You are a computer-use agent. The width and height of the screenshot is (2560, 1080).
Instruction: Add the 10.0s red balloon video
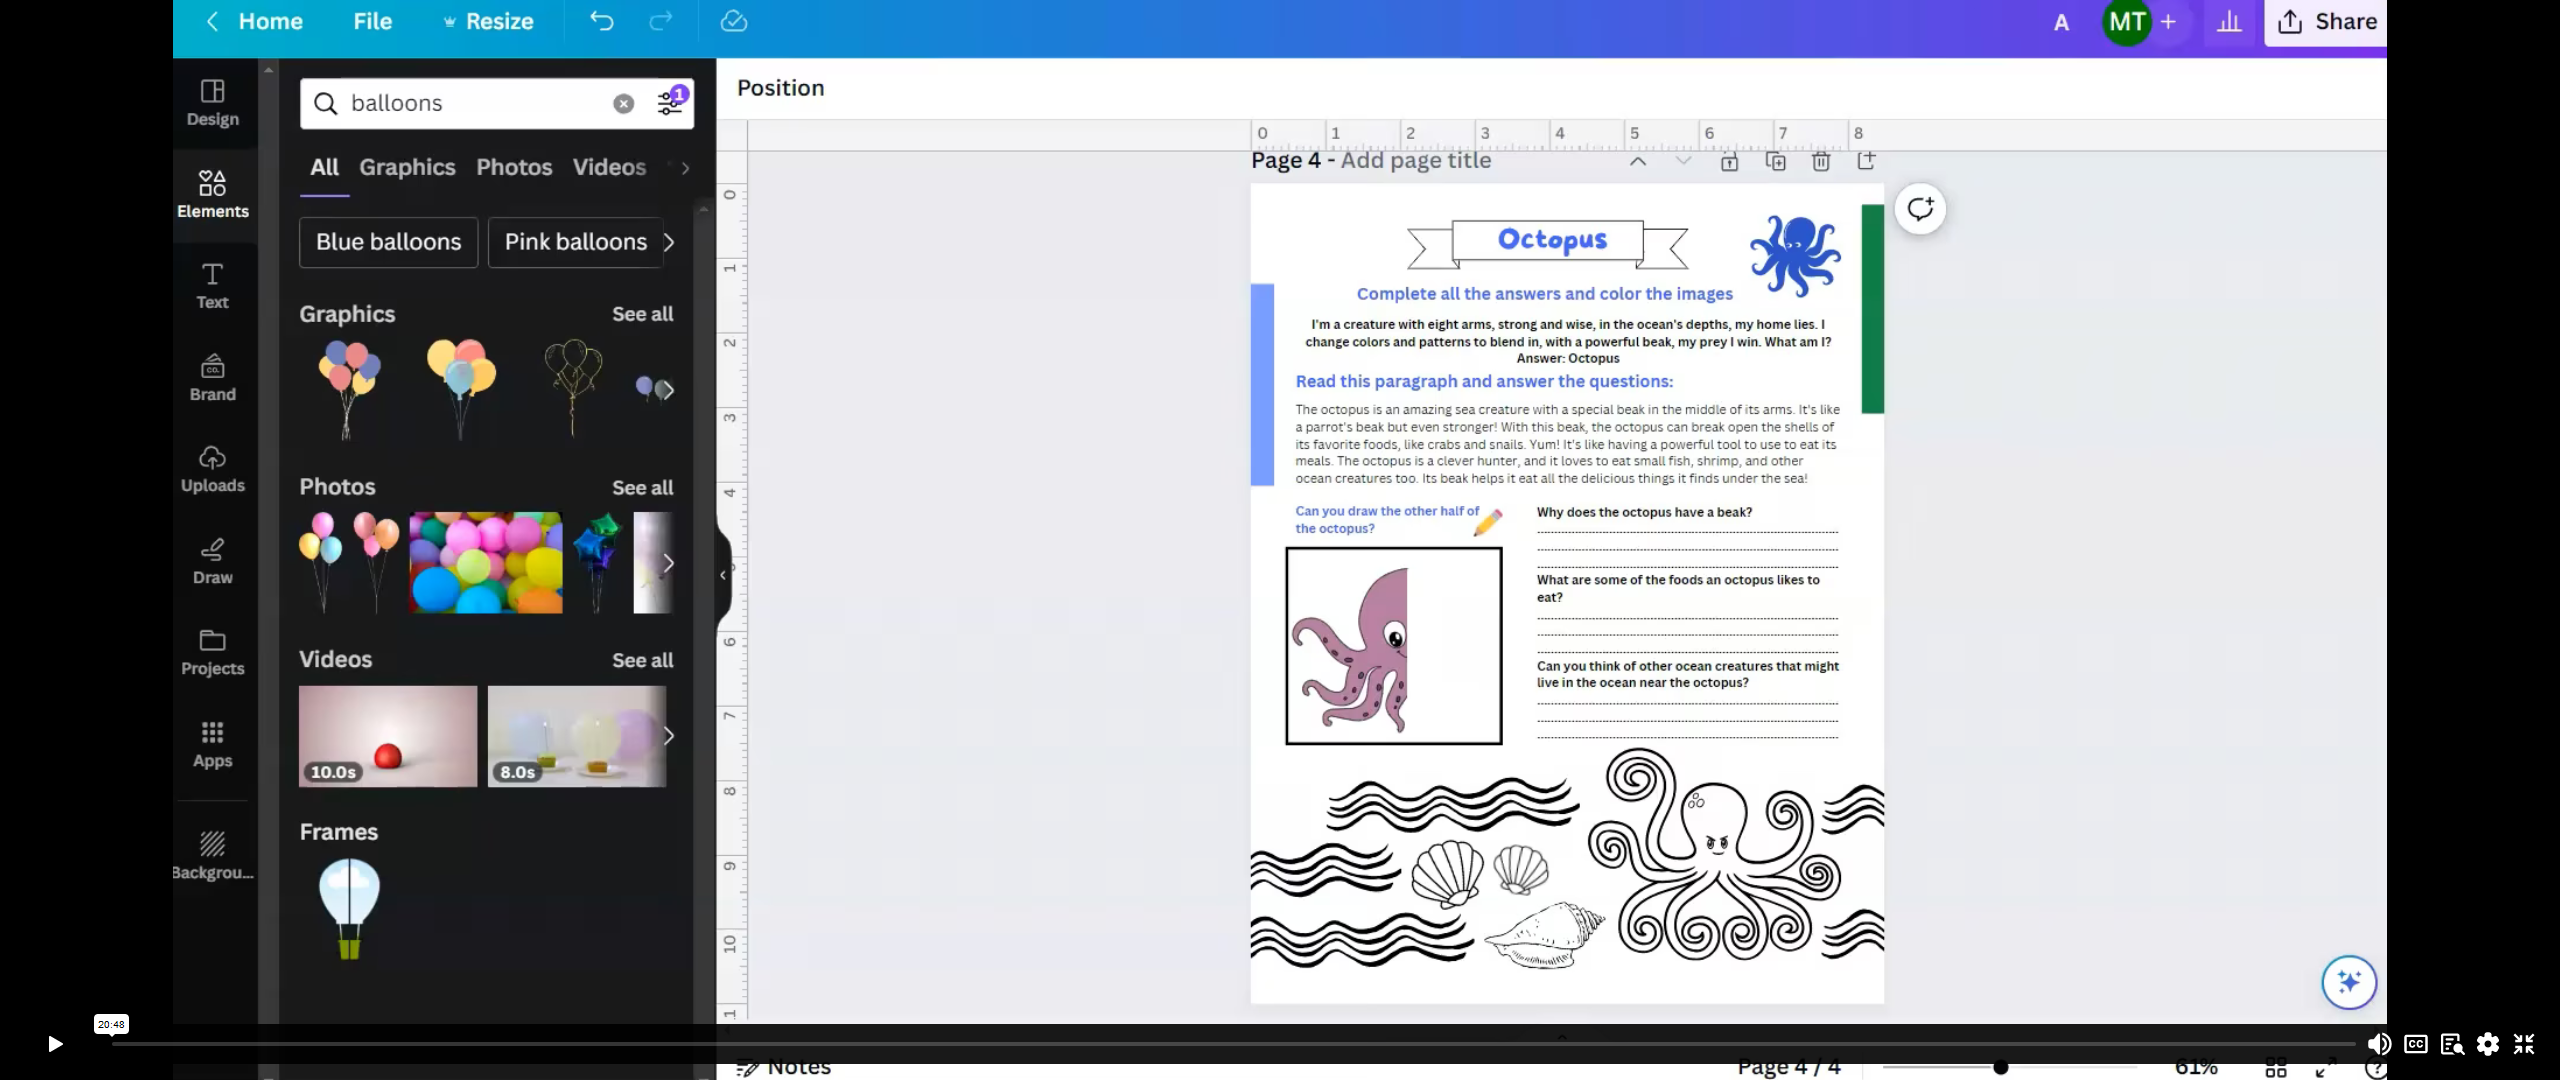tap(388, 736)
